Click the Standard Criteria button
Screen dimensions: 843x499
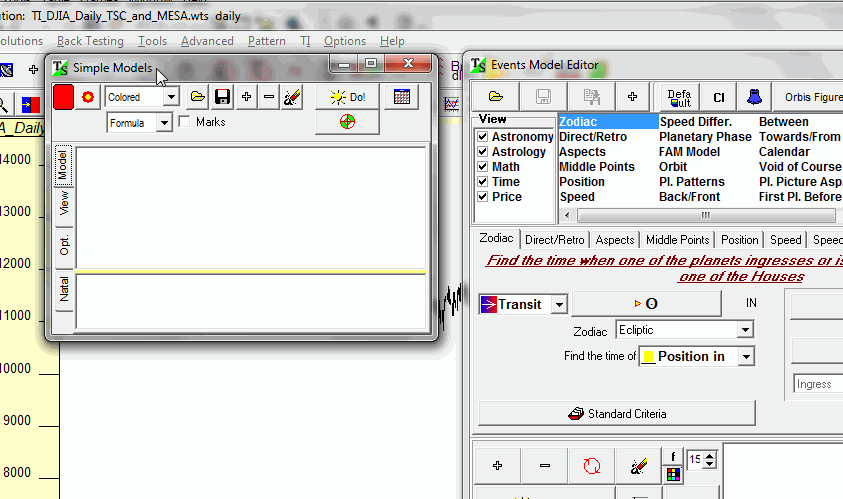616,413
